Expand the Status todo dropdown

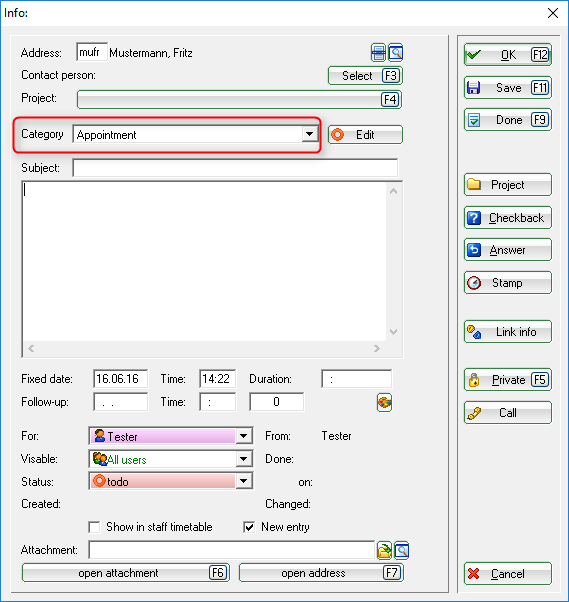coord(243,481)
